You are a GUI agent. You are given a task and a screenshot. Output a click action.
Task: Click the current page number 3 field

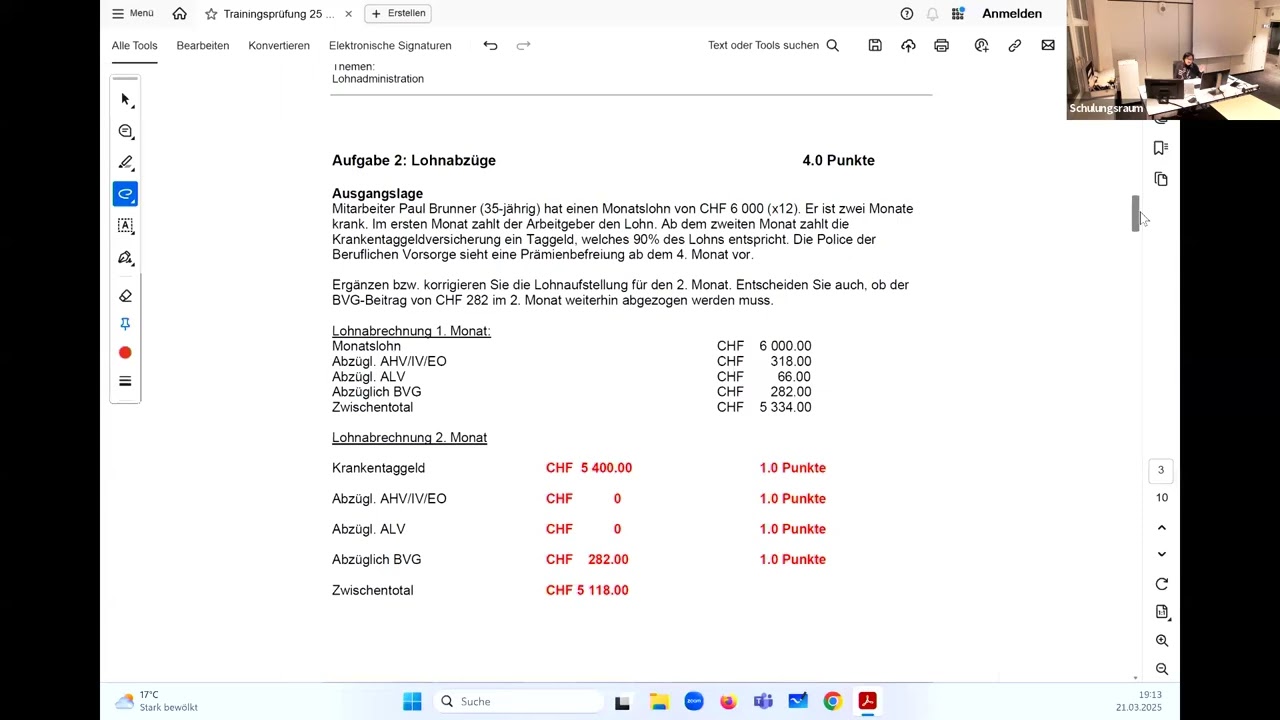(x=1161, y=470)
